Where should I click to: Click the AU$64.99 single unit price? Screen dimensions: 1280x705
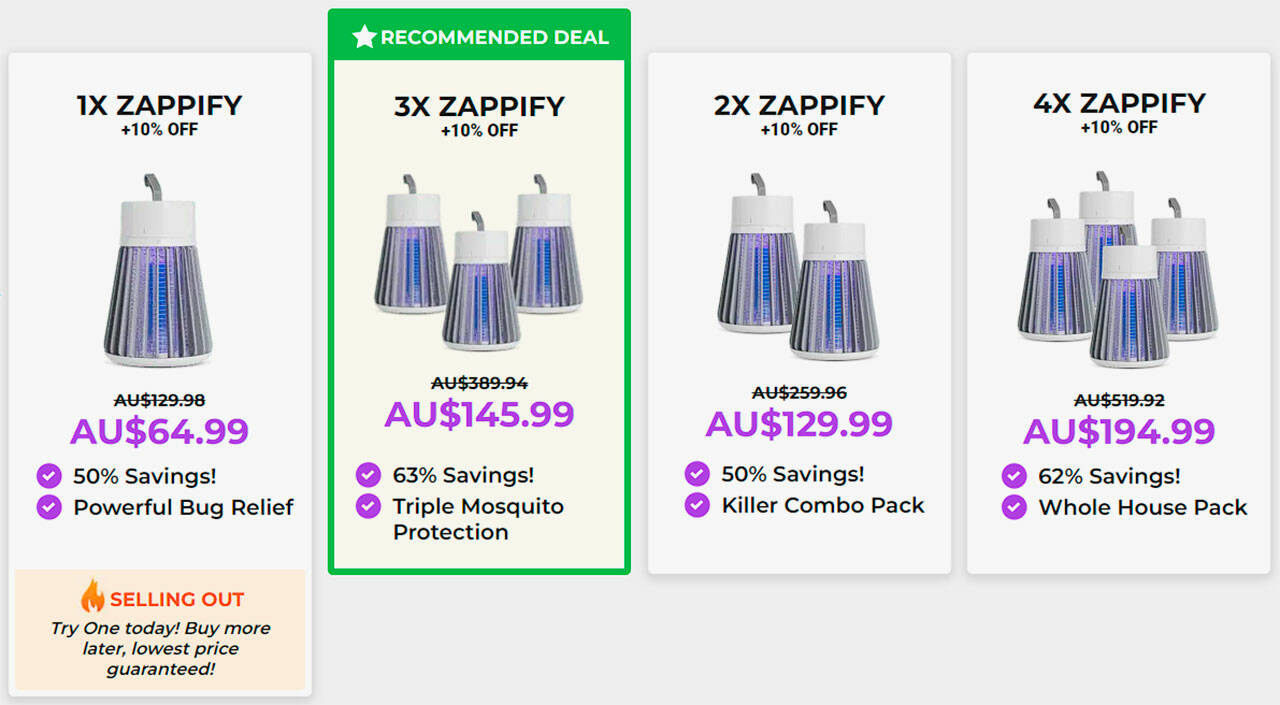[x=159, y=431]
